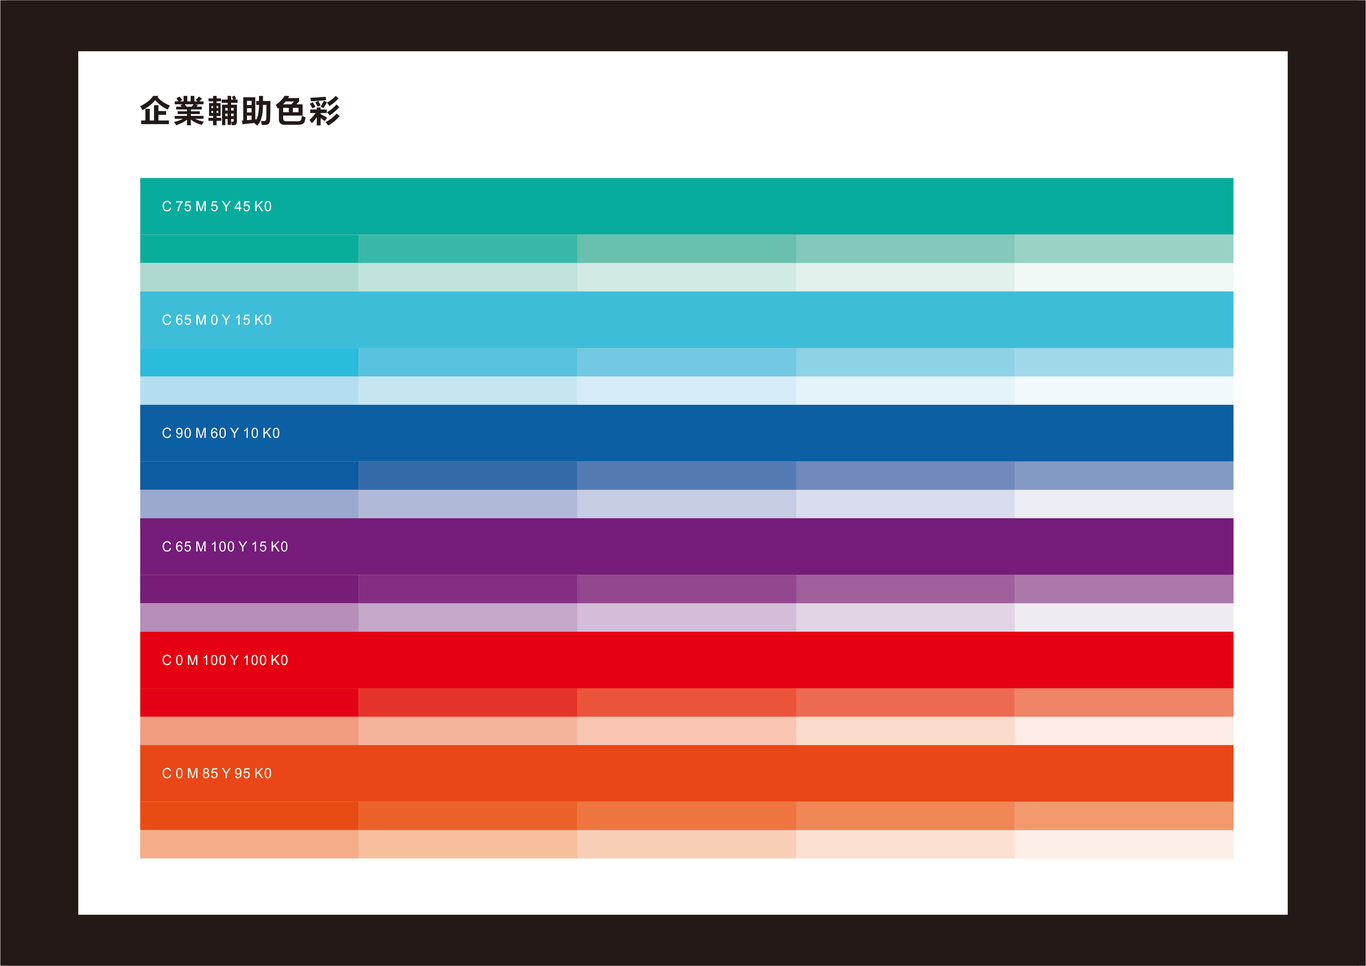Pick the fifth swatch in cyan's upper tint row
1366x966 pixels.
tap(1124, 362)
